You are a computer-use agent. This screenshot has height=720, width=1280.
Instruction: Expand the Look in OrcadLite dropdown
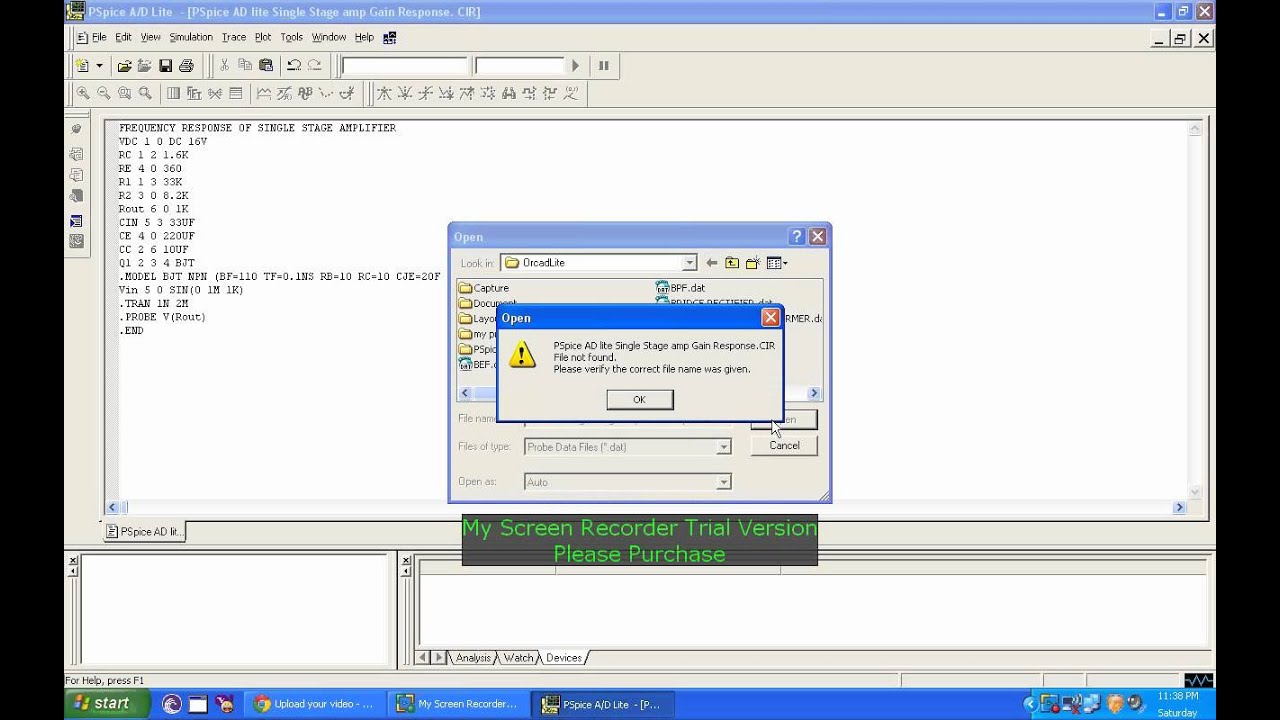click(x=690, y=263)
